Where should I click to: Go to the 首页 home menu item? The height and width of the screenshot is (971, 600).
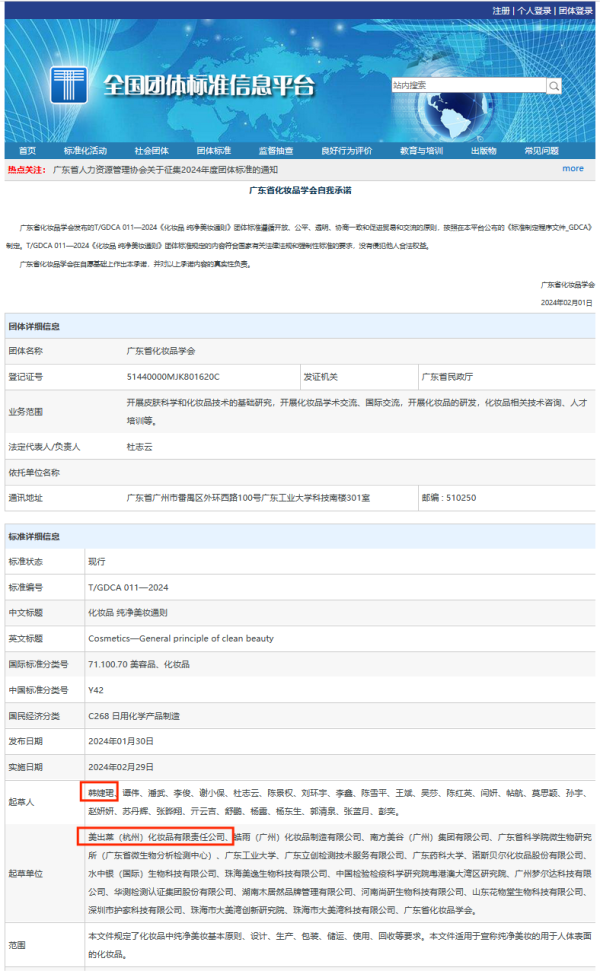(27, 151)
